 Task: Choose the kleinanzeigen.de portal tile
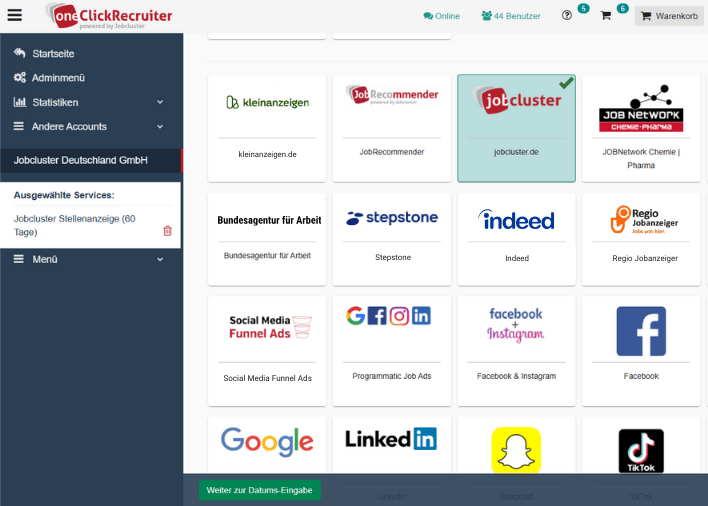point(267,128)
